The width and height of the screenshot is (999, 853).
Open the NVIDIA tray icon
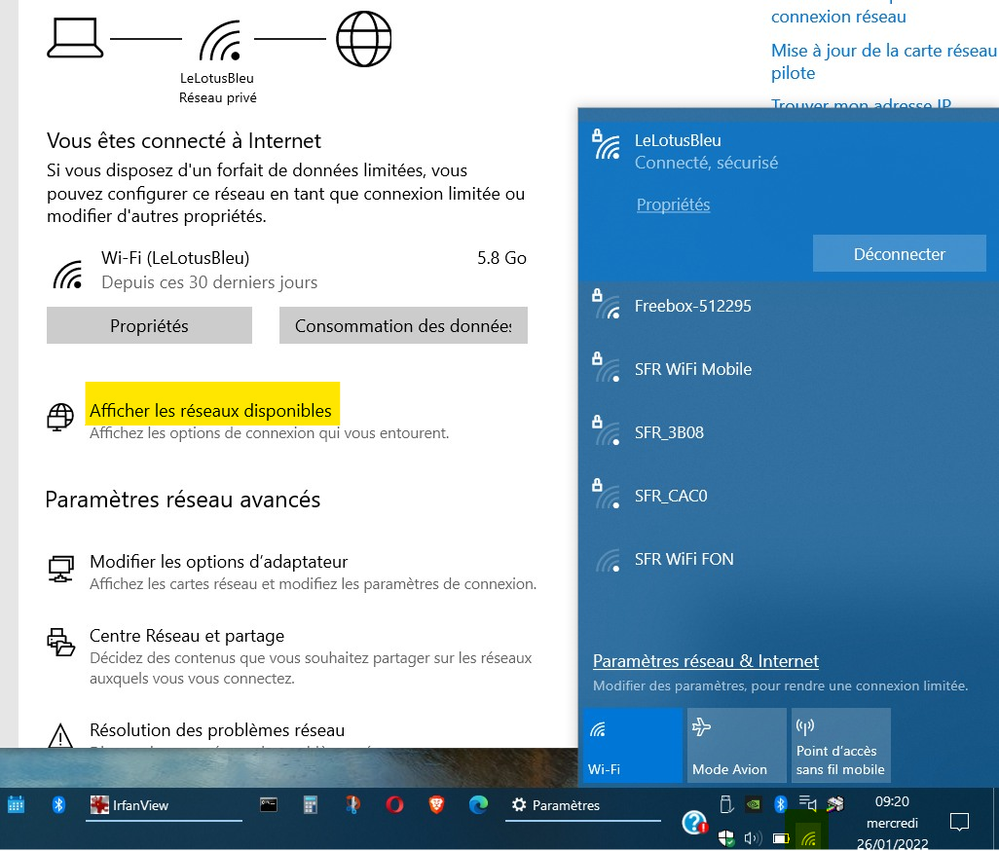pos(753,804)
